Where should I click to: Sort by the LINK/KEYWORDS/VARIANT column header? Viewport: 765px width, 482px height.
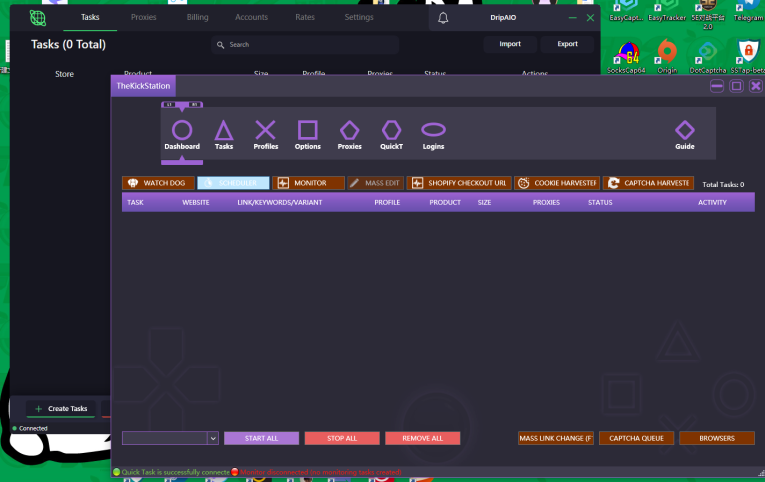pyautogui.click(x=280, y=202)
